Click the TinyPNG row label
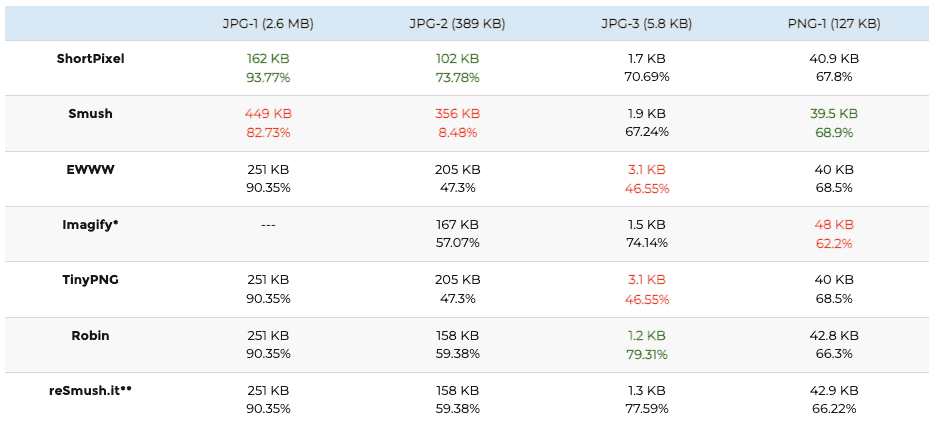Viewport: 932px width, 432px height. 90,279
